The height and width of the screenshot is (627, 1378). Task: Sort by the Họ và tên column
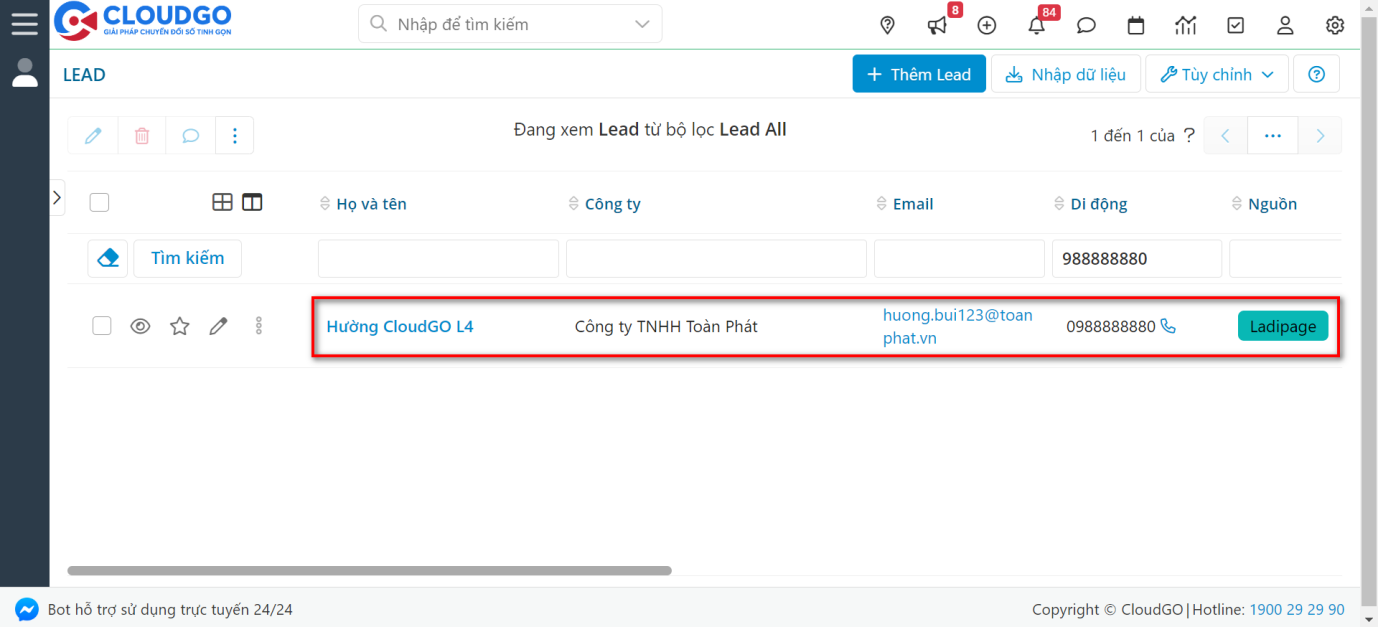tap(371, 204)
